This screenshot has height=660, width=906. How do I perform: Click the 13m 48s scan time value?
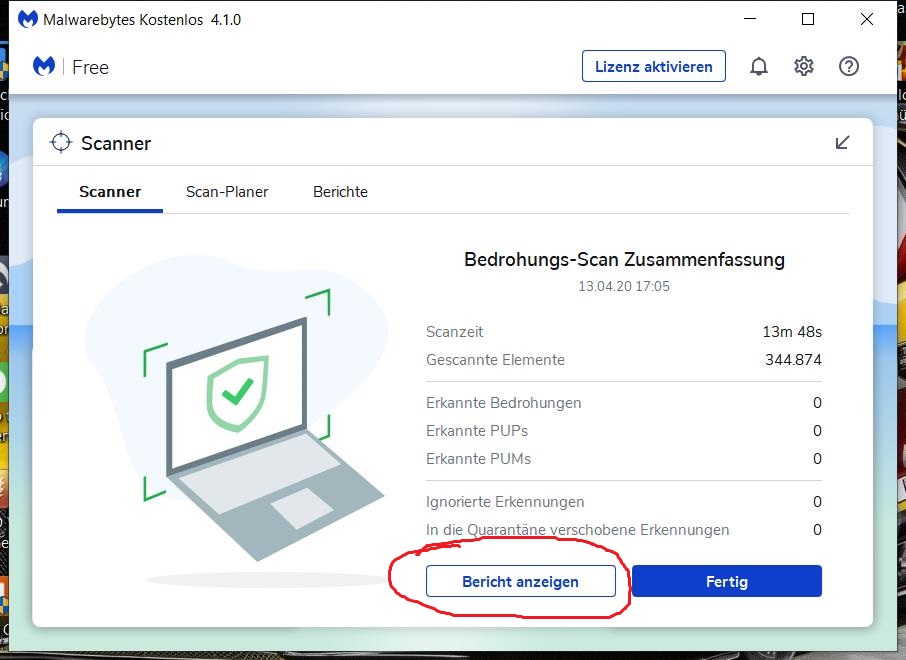click(792, 332)
